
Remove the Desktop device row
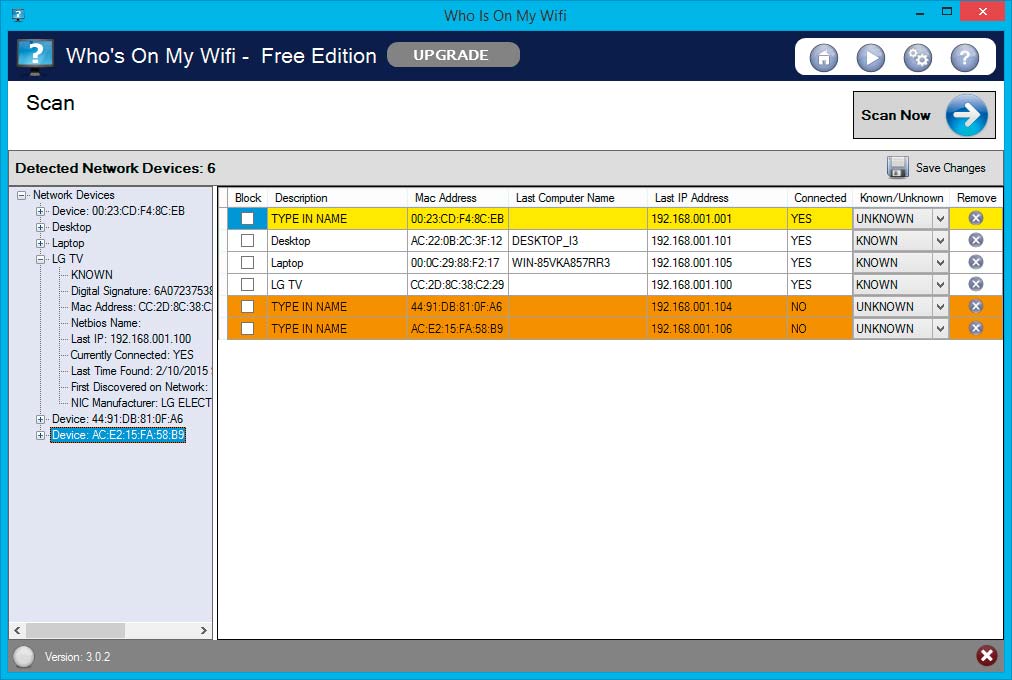[976, 240]
